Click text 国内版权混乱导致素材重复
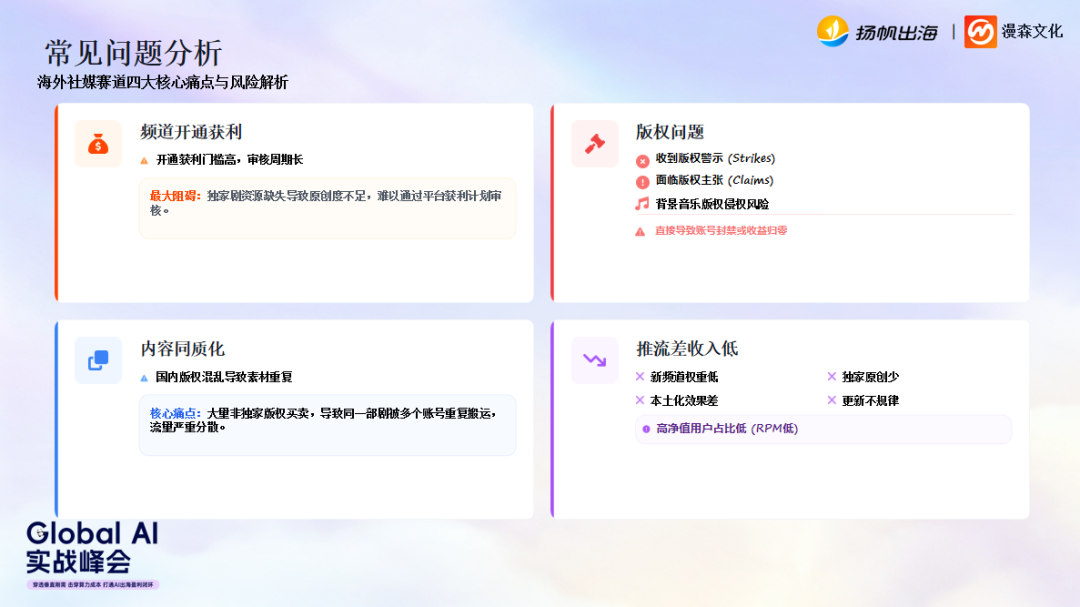 pyautogui.click(x=224, y=377)
